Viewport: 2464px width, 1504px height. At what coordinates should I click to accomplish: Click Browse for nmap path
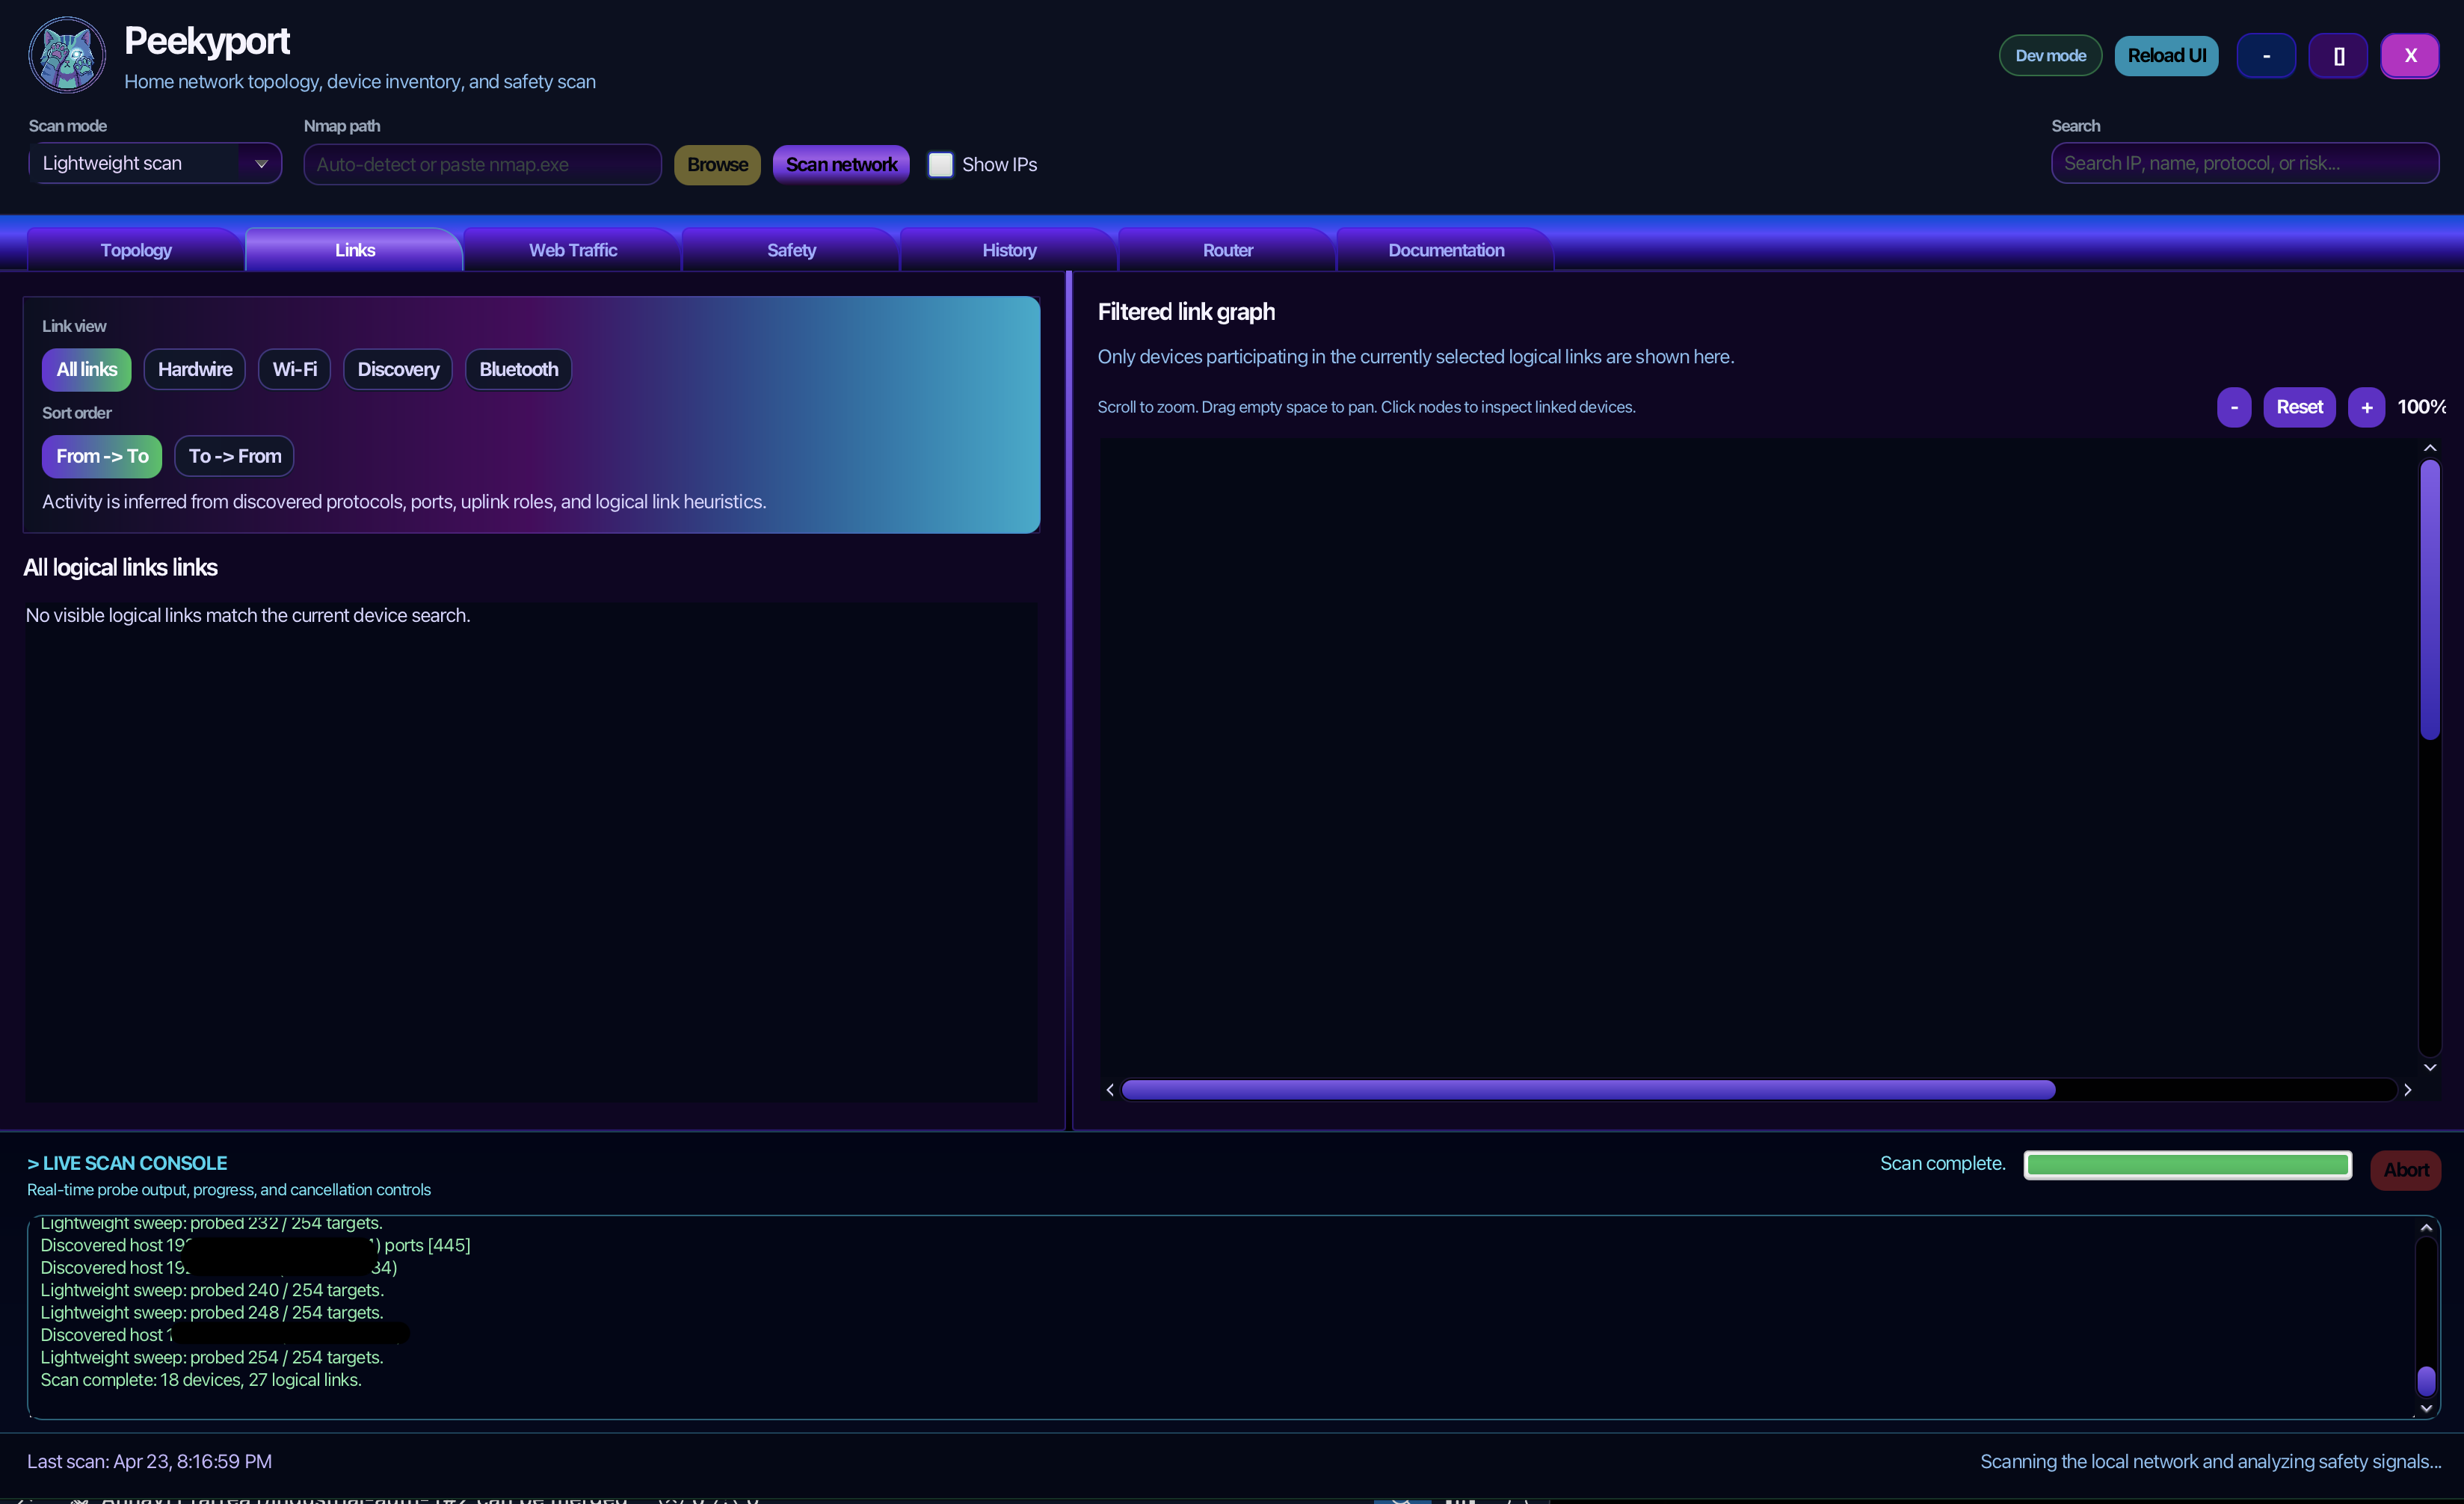click(717, 164)
